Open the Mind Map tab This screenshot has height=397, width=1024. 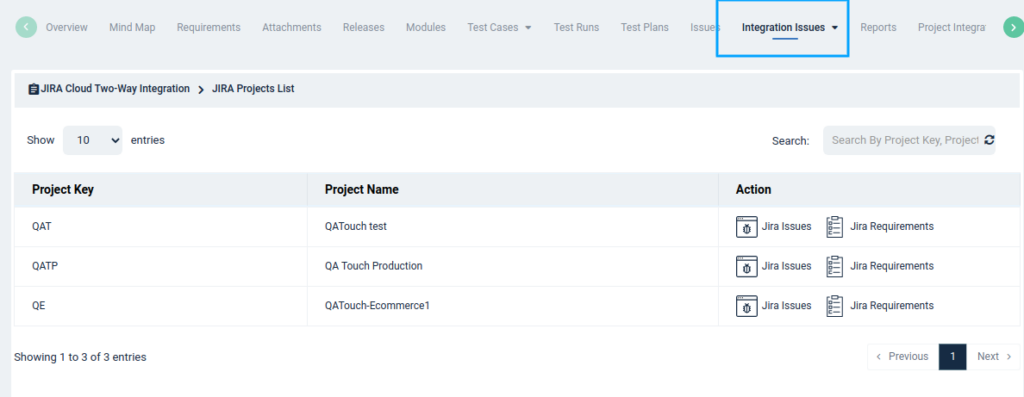point(132,27)
